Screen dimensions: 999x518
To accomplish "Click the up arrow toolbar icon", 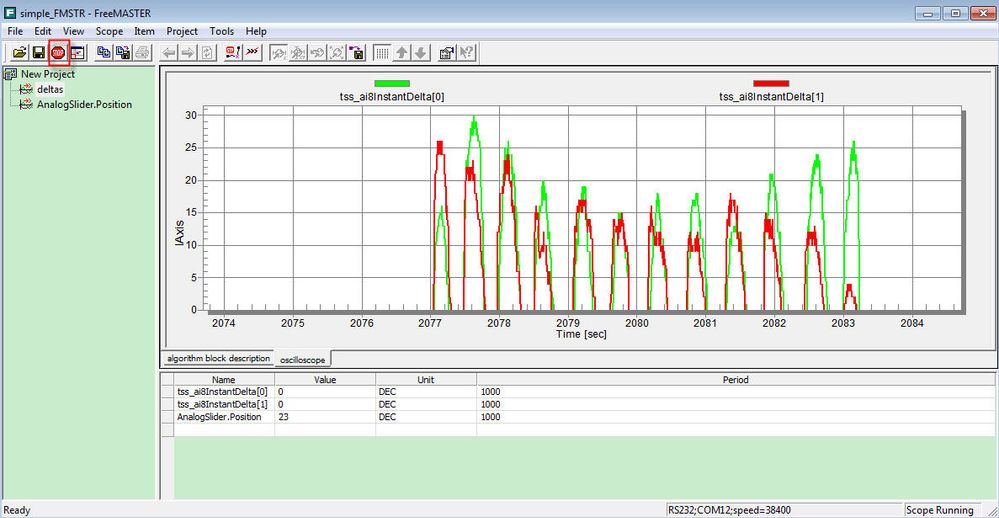I will coord(401,52).
